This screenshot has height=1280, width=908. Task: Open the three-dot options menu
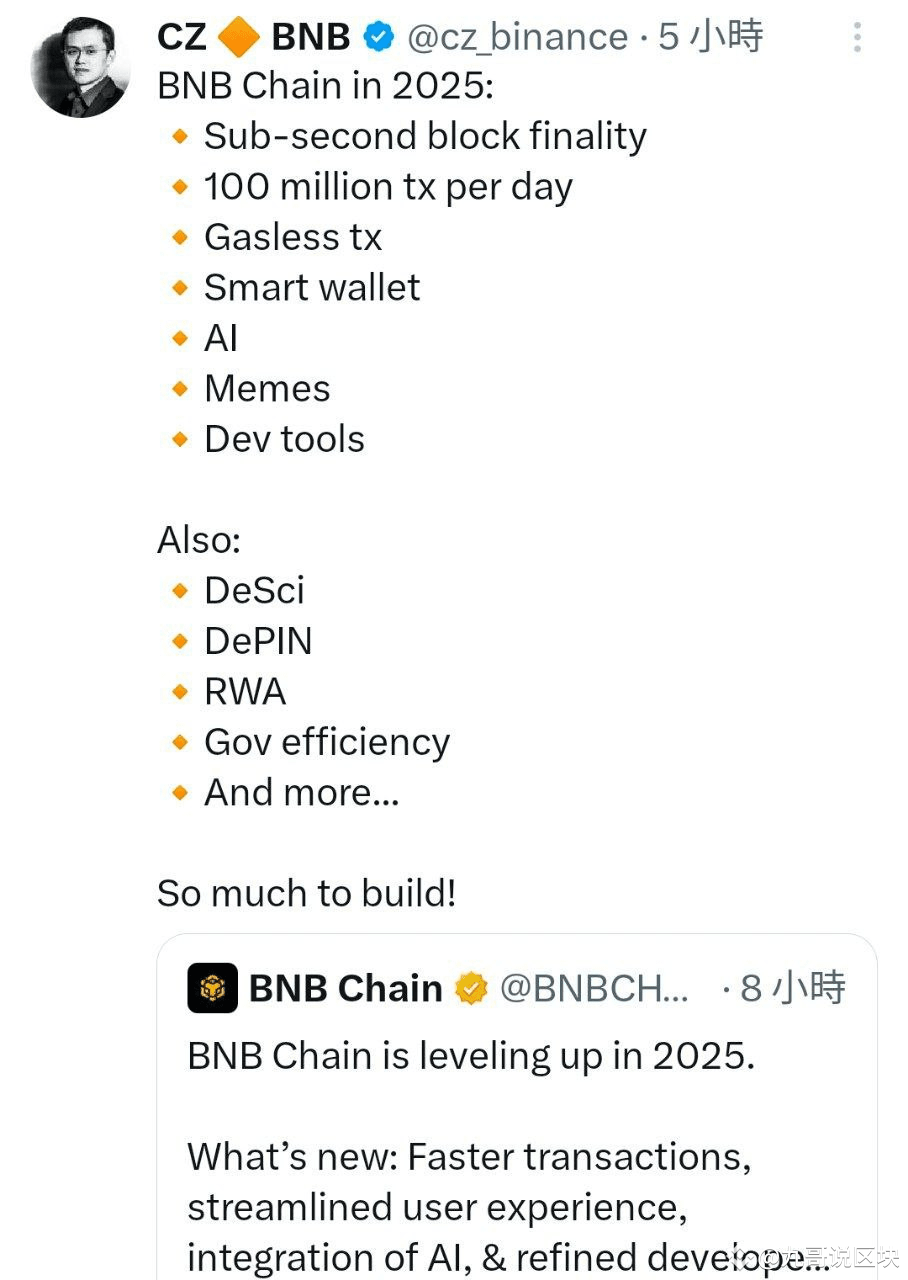click(857, 36)
